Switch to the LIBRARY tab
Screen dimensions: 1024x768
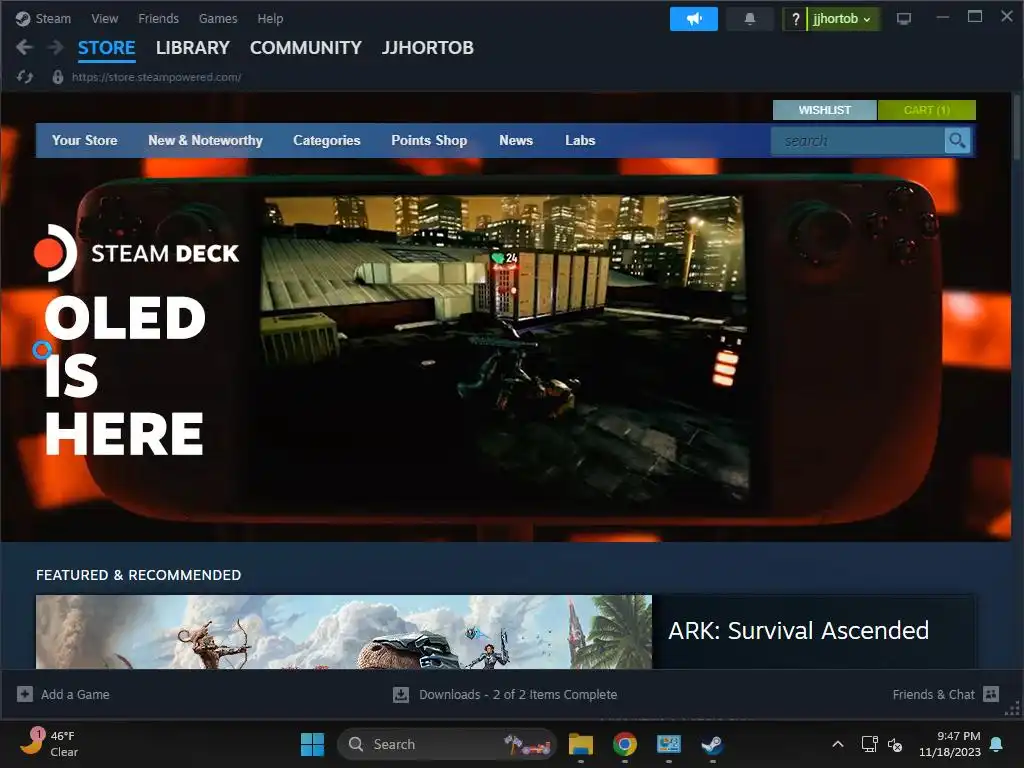(193, 48)
